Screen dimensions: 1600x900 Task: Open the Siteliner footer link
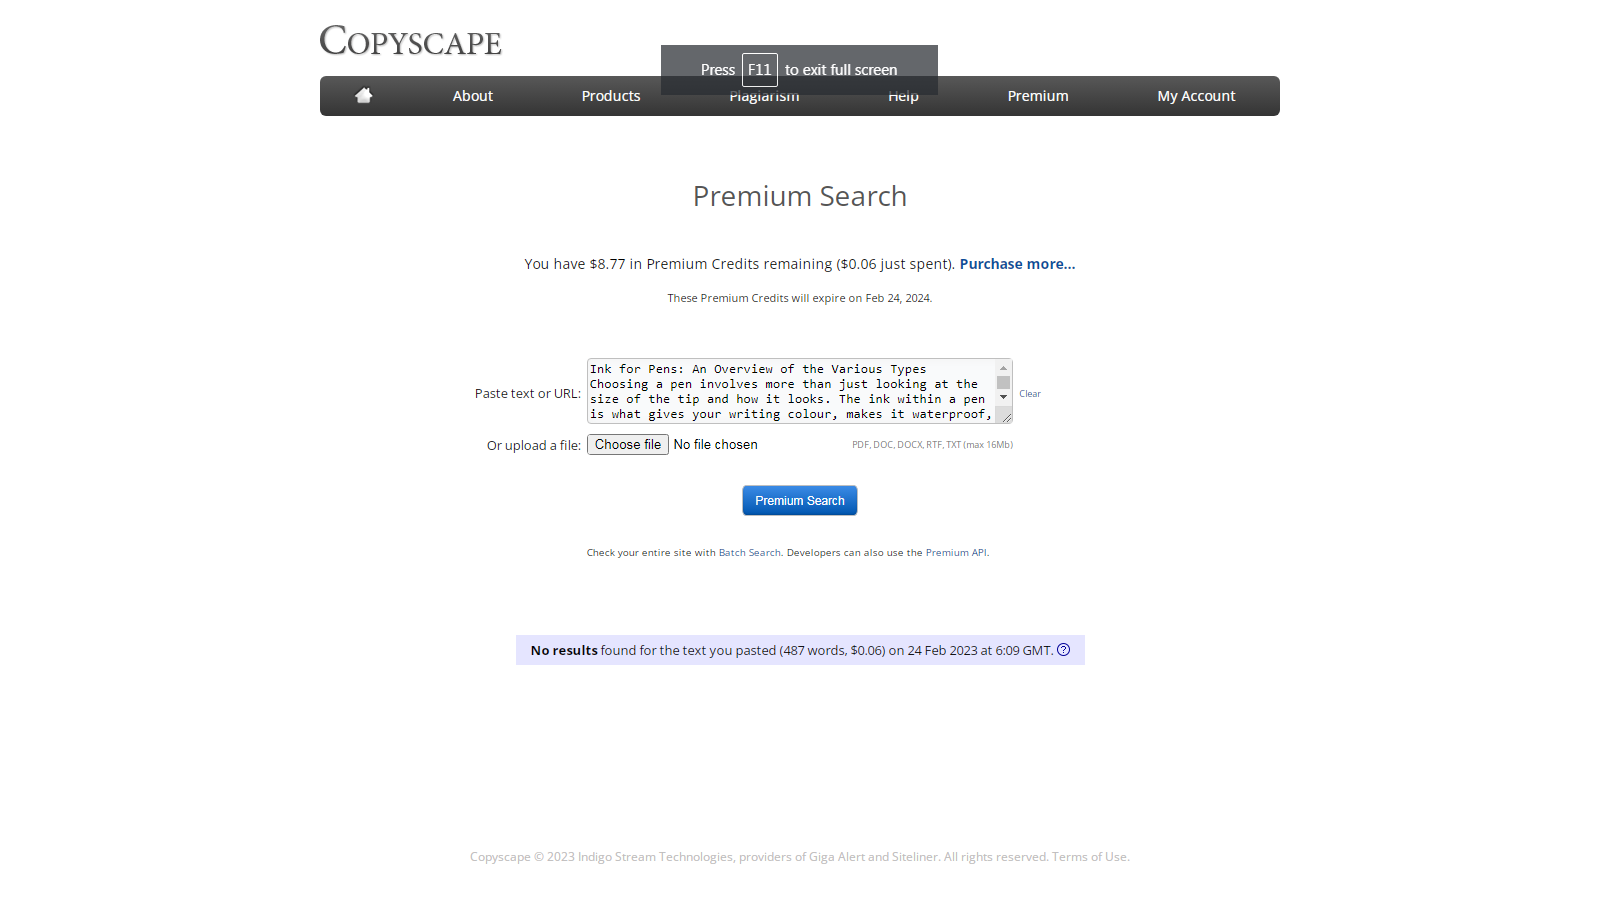[914, 857]
